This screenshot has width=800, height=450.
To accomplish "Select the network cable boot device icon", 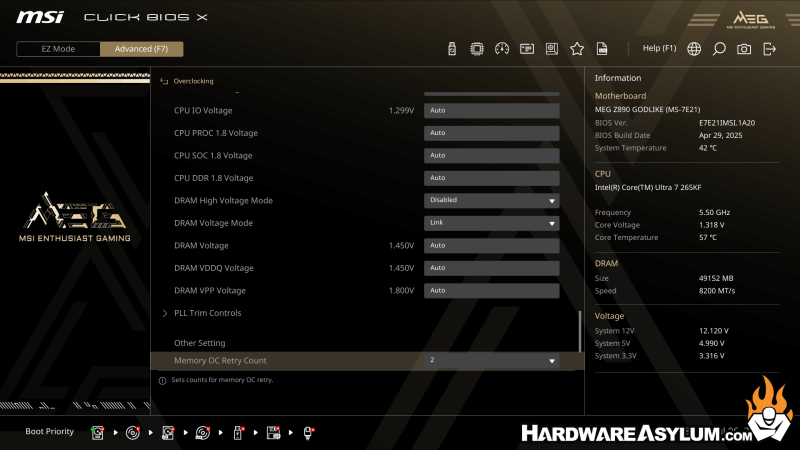I will pyautogui.click(x=308, y=433).
